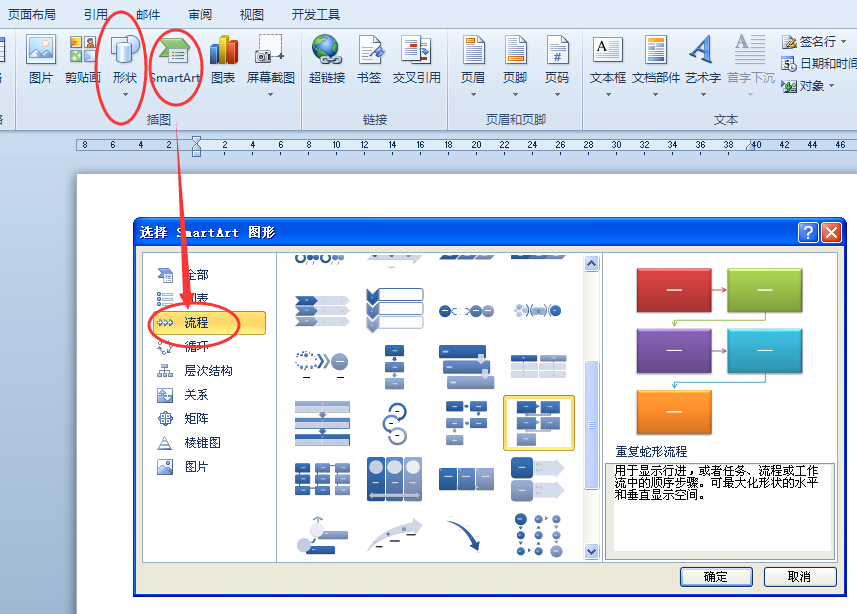Select the Pyramid (棱锥图) category
857x614 pixels.
[x=209, y=443]
